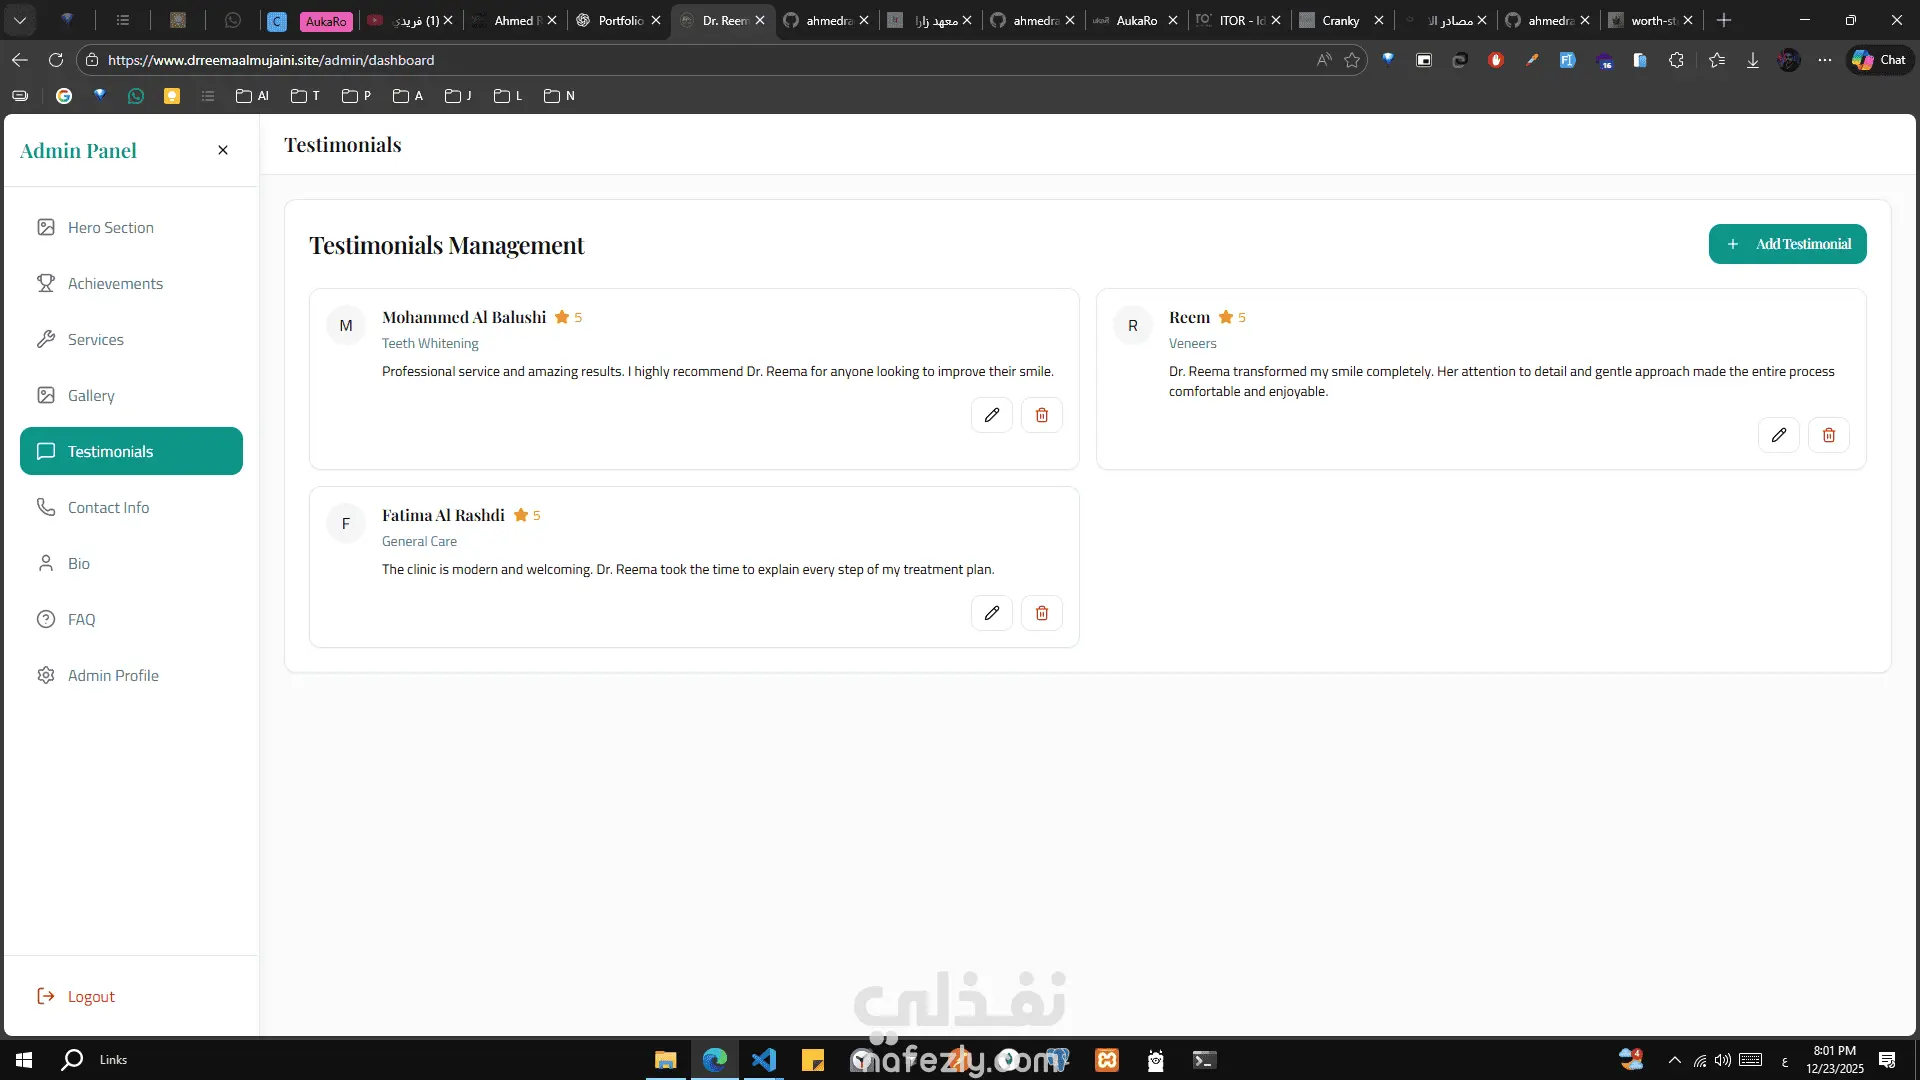Image resolution: width=1920 pixels, height=1080 pixels.
Task: Open the FAQ section
Action: 81,620
